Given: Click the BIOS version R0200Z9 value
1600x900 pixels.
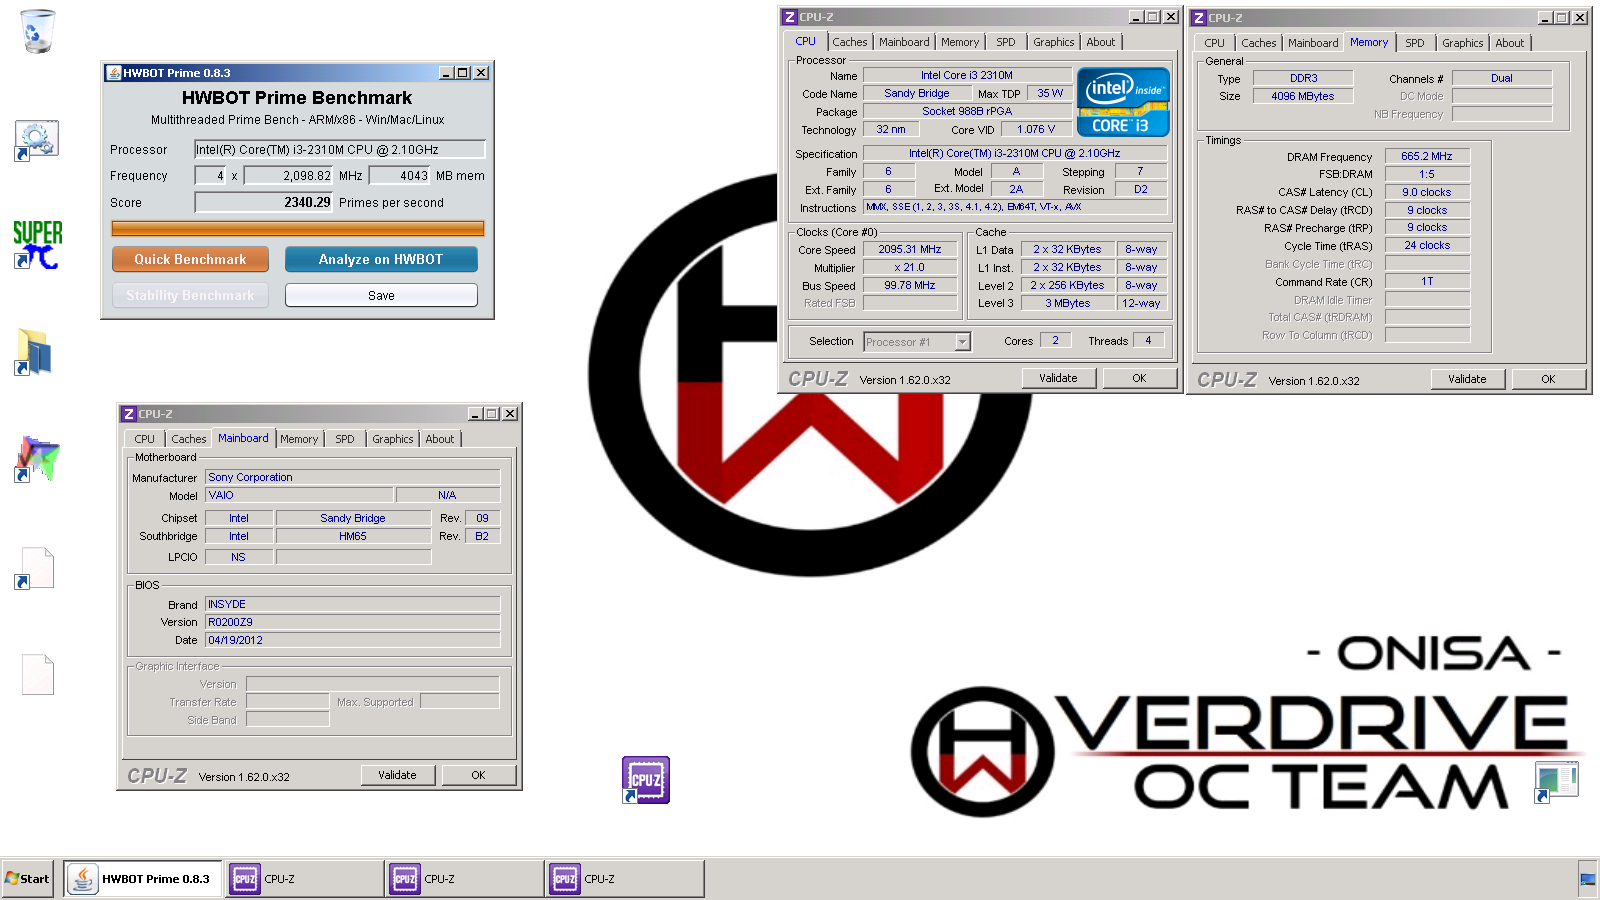Looking at the screenshot, I should (353, 622).
